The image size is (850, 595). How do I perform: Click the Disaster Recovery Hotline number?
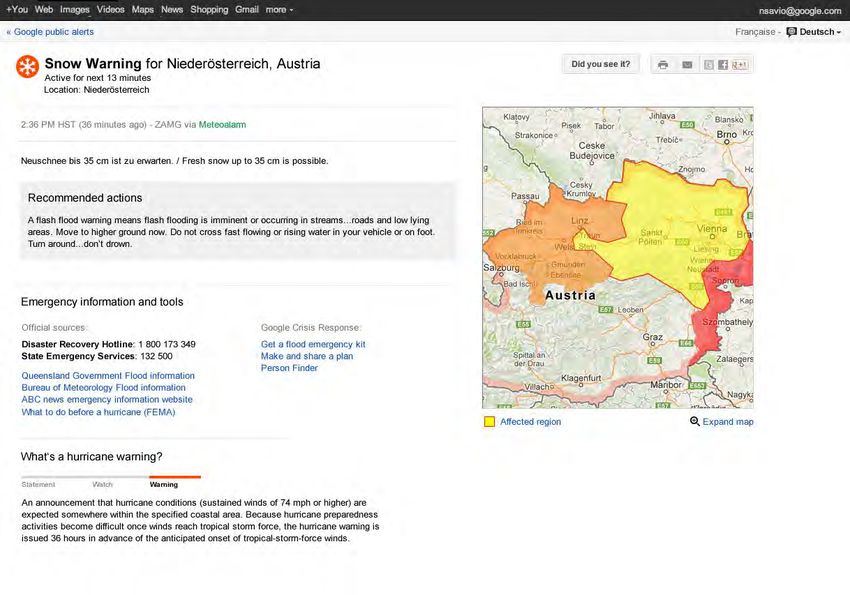(166, 344)
